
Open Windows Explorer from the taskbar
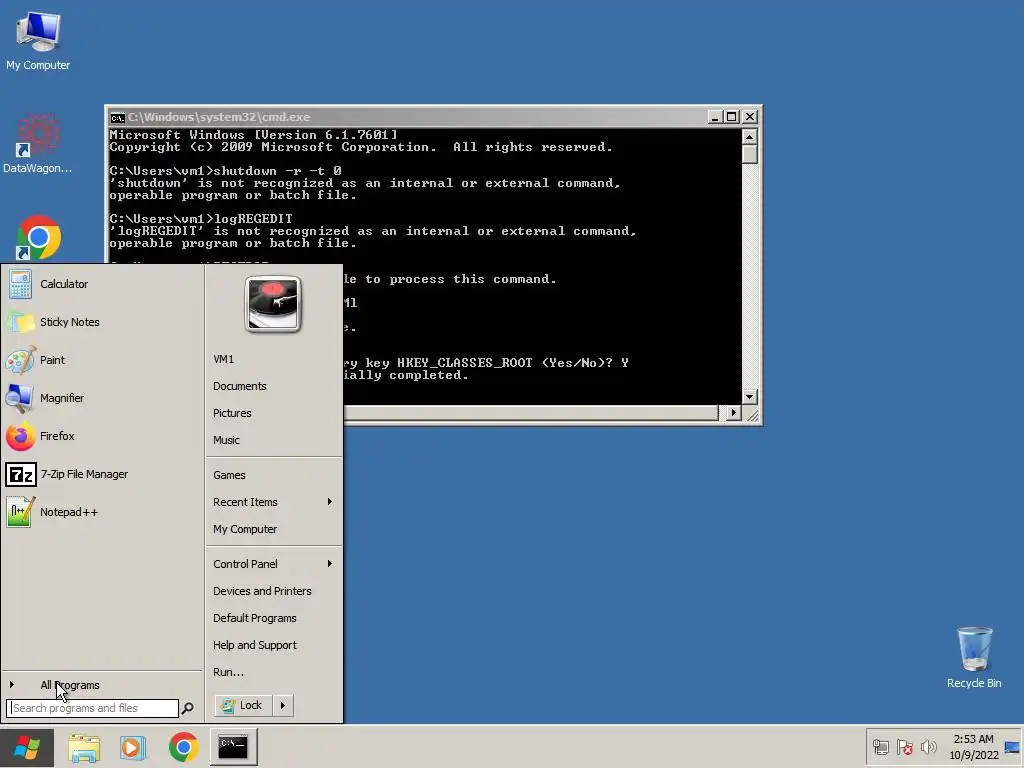84,747
